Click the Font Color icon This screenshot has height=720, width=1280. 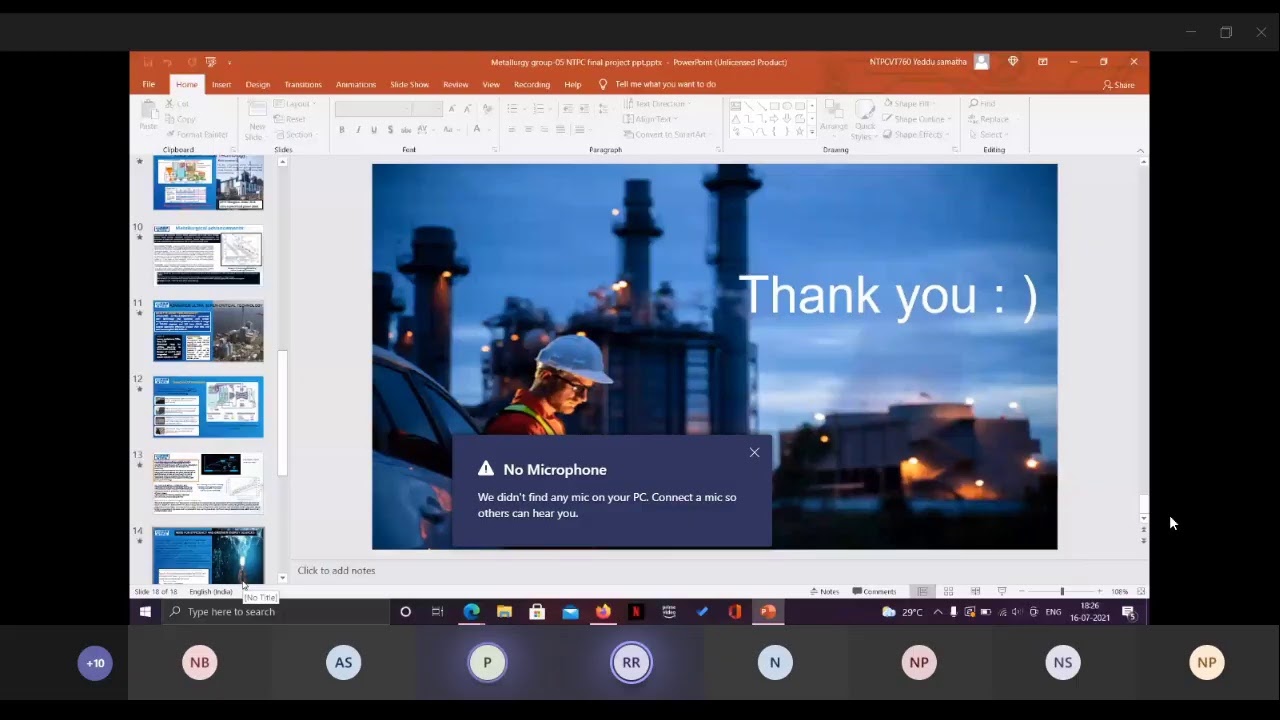tap(477, 130)
